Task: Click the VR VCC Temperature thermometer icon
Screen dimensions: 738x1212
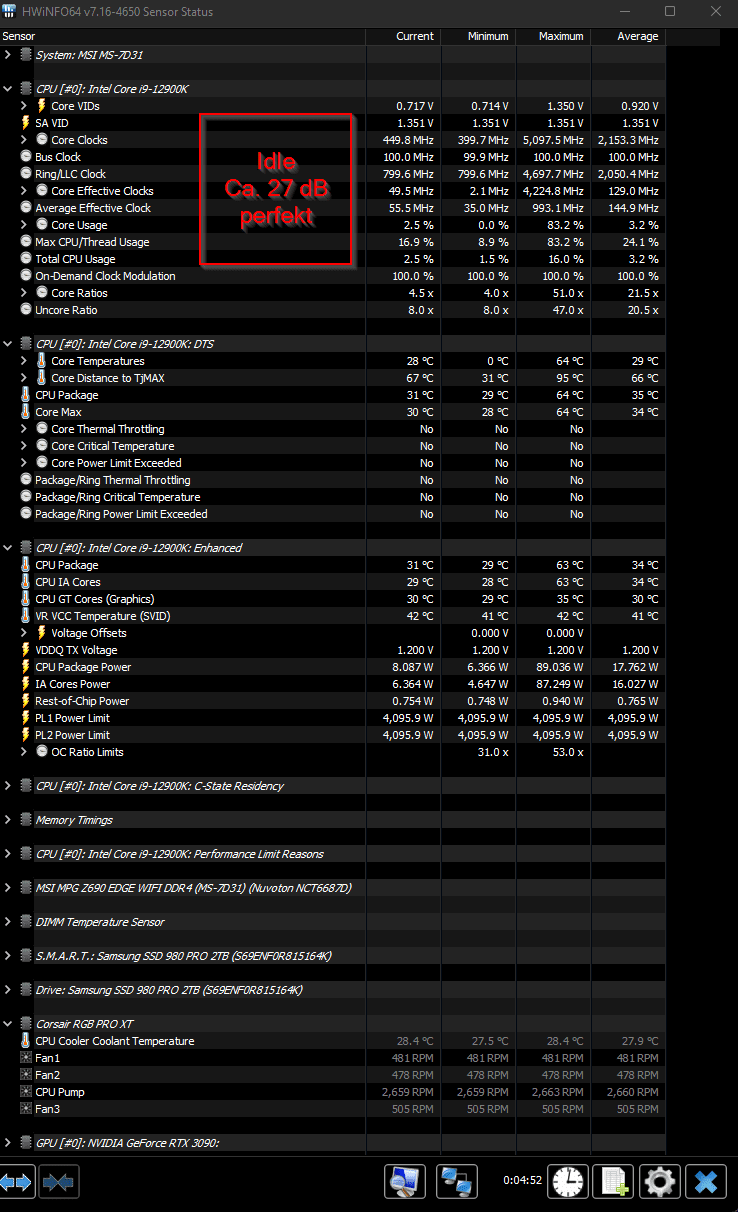Action: point(26,616)
